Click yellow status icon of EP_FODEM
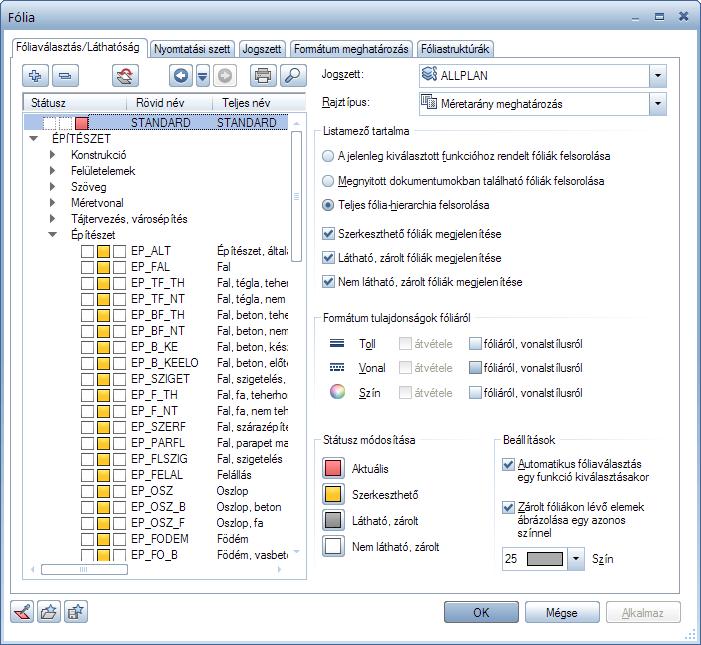The image size is (701, 645). 103,539
